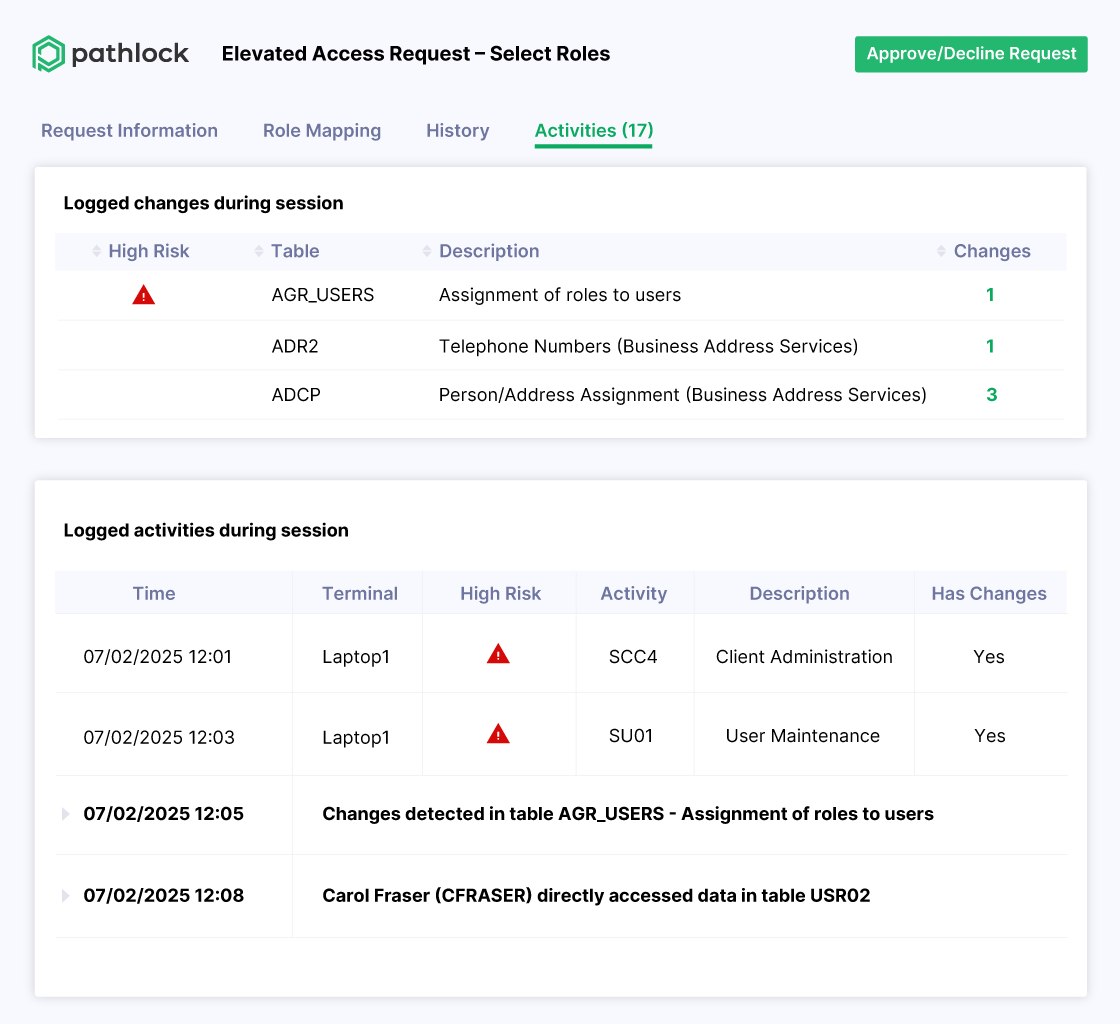Image resolution: width=1120 pixels, height=1024 pixels.
Task: Open the changes count for AGR_USERS
Action: click(990, 295)
